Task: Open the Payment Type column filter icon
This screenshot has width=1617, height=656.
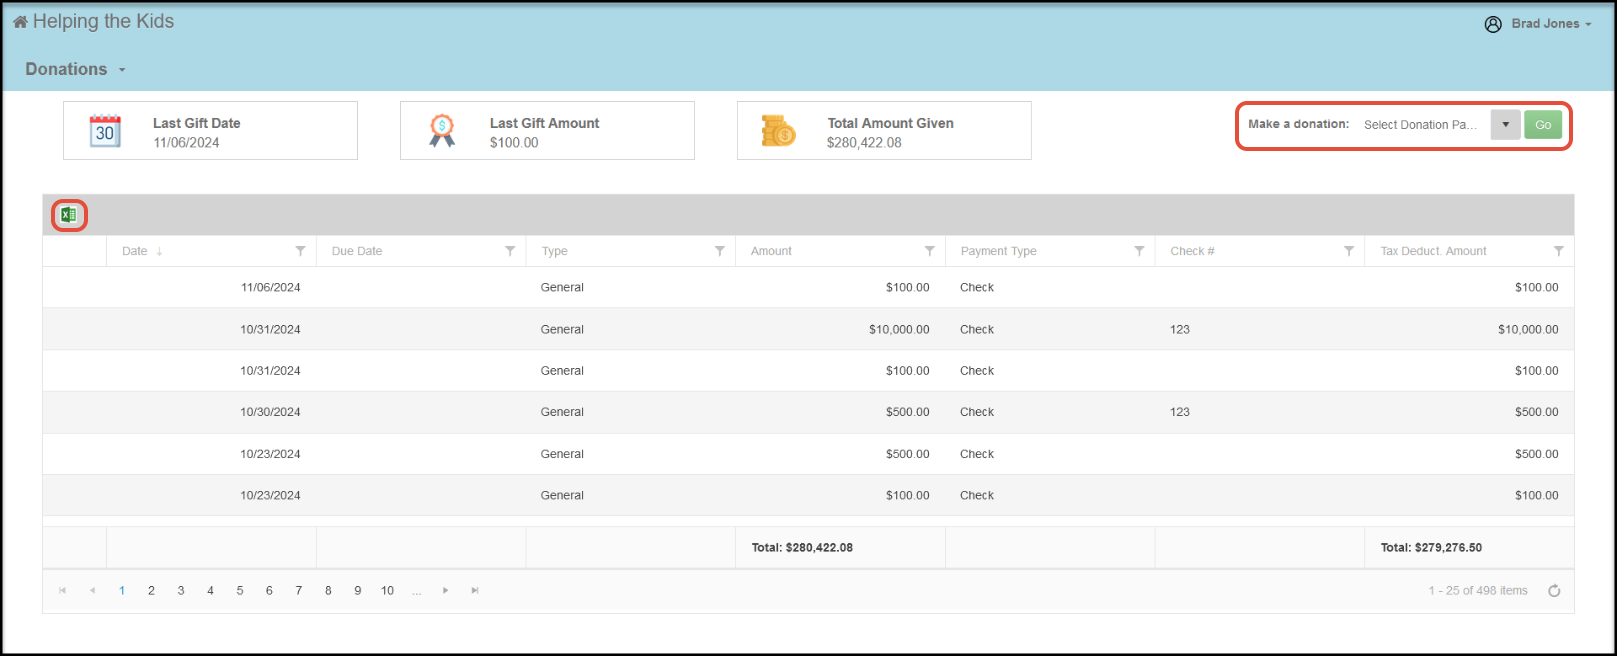Action: pyautogui.click(x=1139, y=251)
